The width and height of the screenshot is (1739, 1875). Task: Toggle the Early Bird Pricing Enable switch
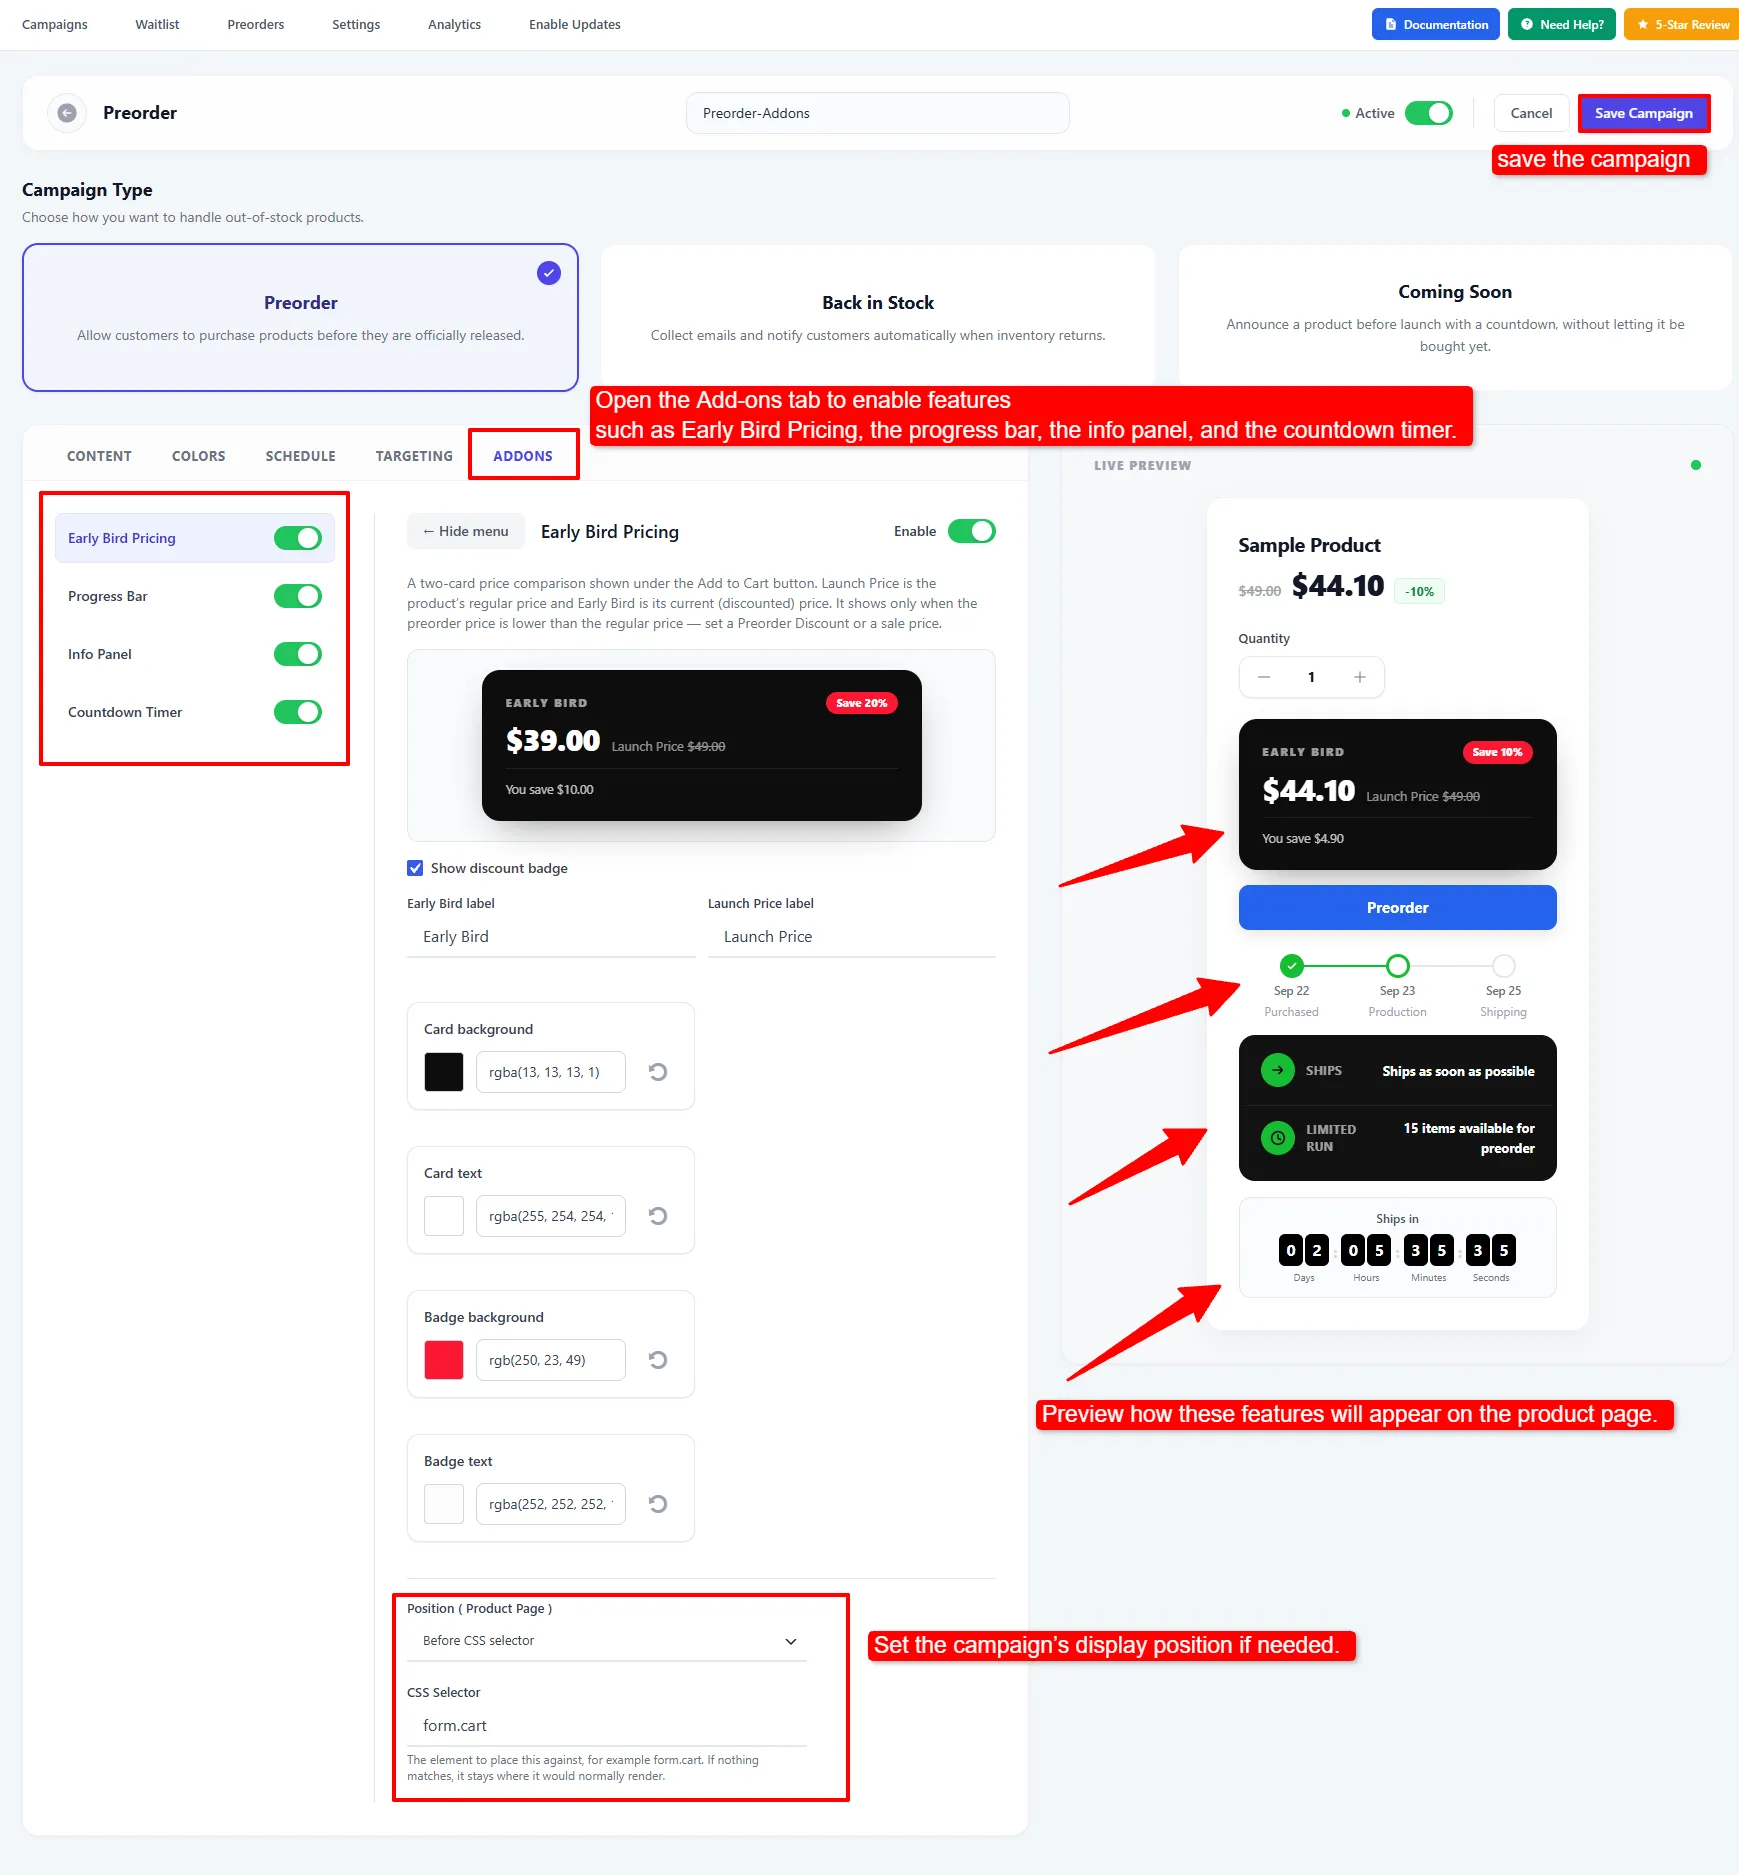tap(972, 531)
